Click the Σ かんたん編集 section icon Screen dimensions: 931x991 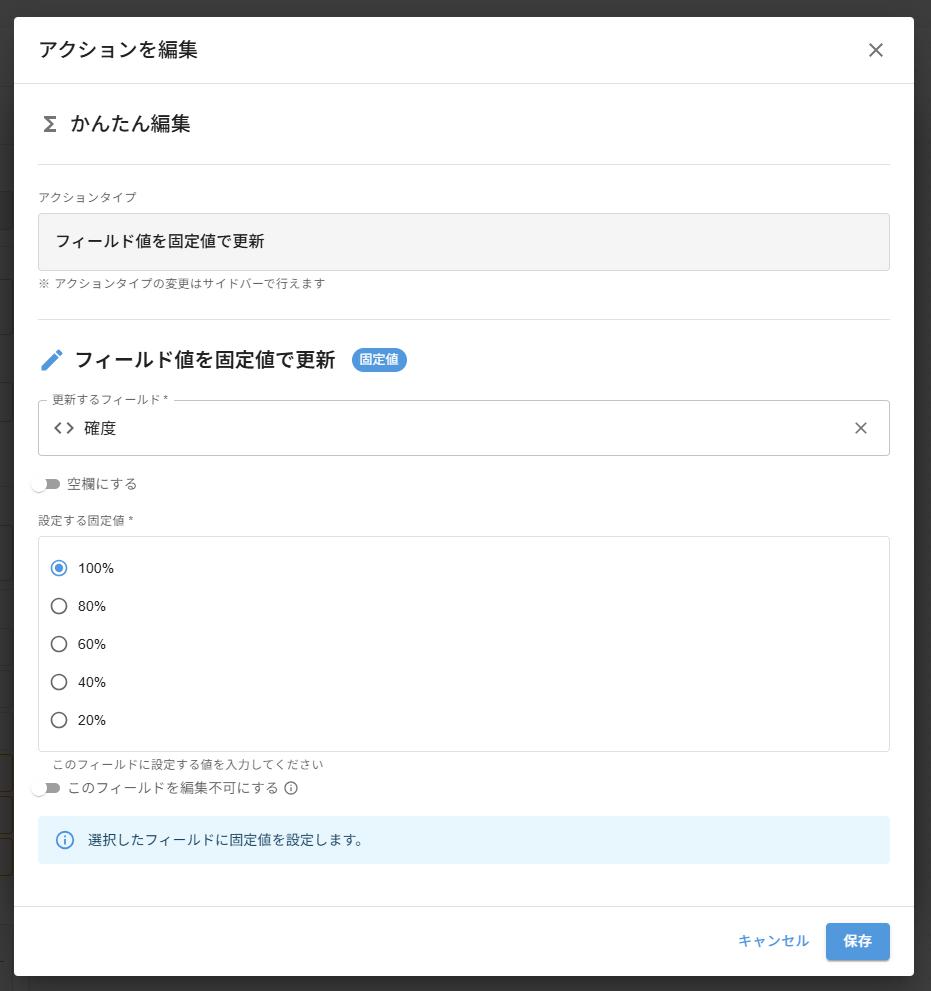coord(50,124)
